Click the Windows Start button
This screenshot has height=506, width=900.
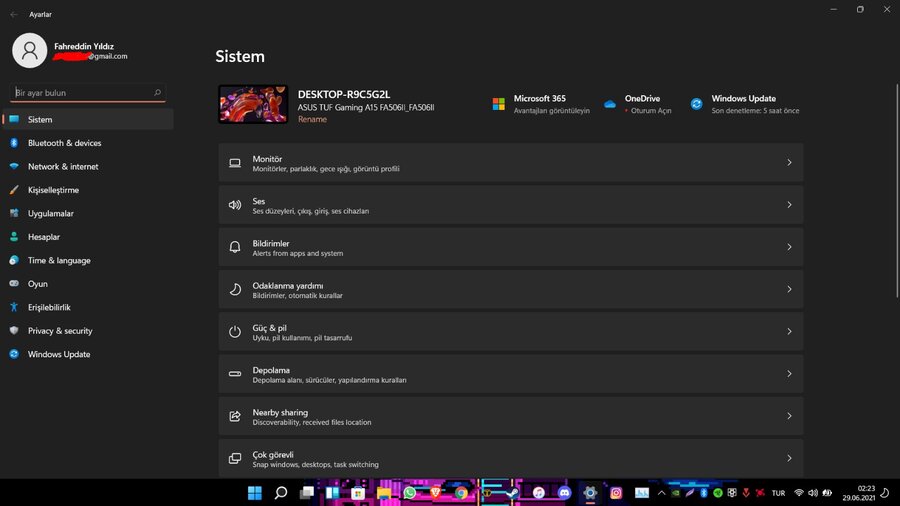[x=254, y=493]
